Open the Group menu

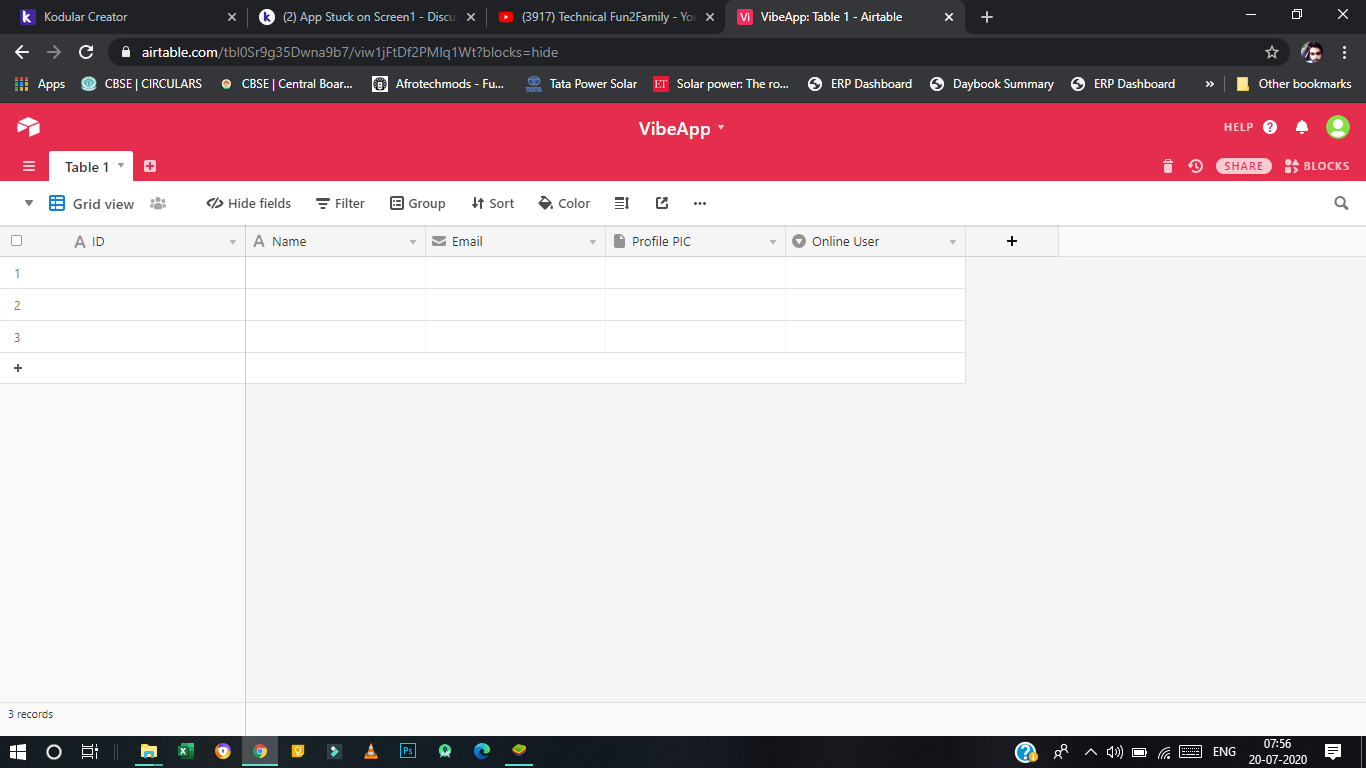pyautogui.click(x=418, y=203)
